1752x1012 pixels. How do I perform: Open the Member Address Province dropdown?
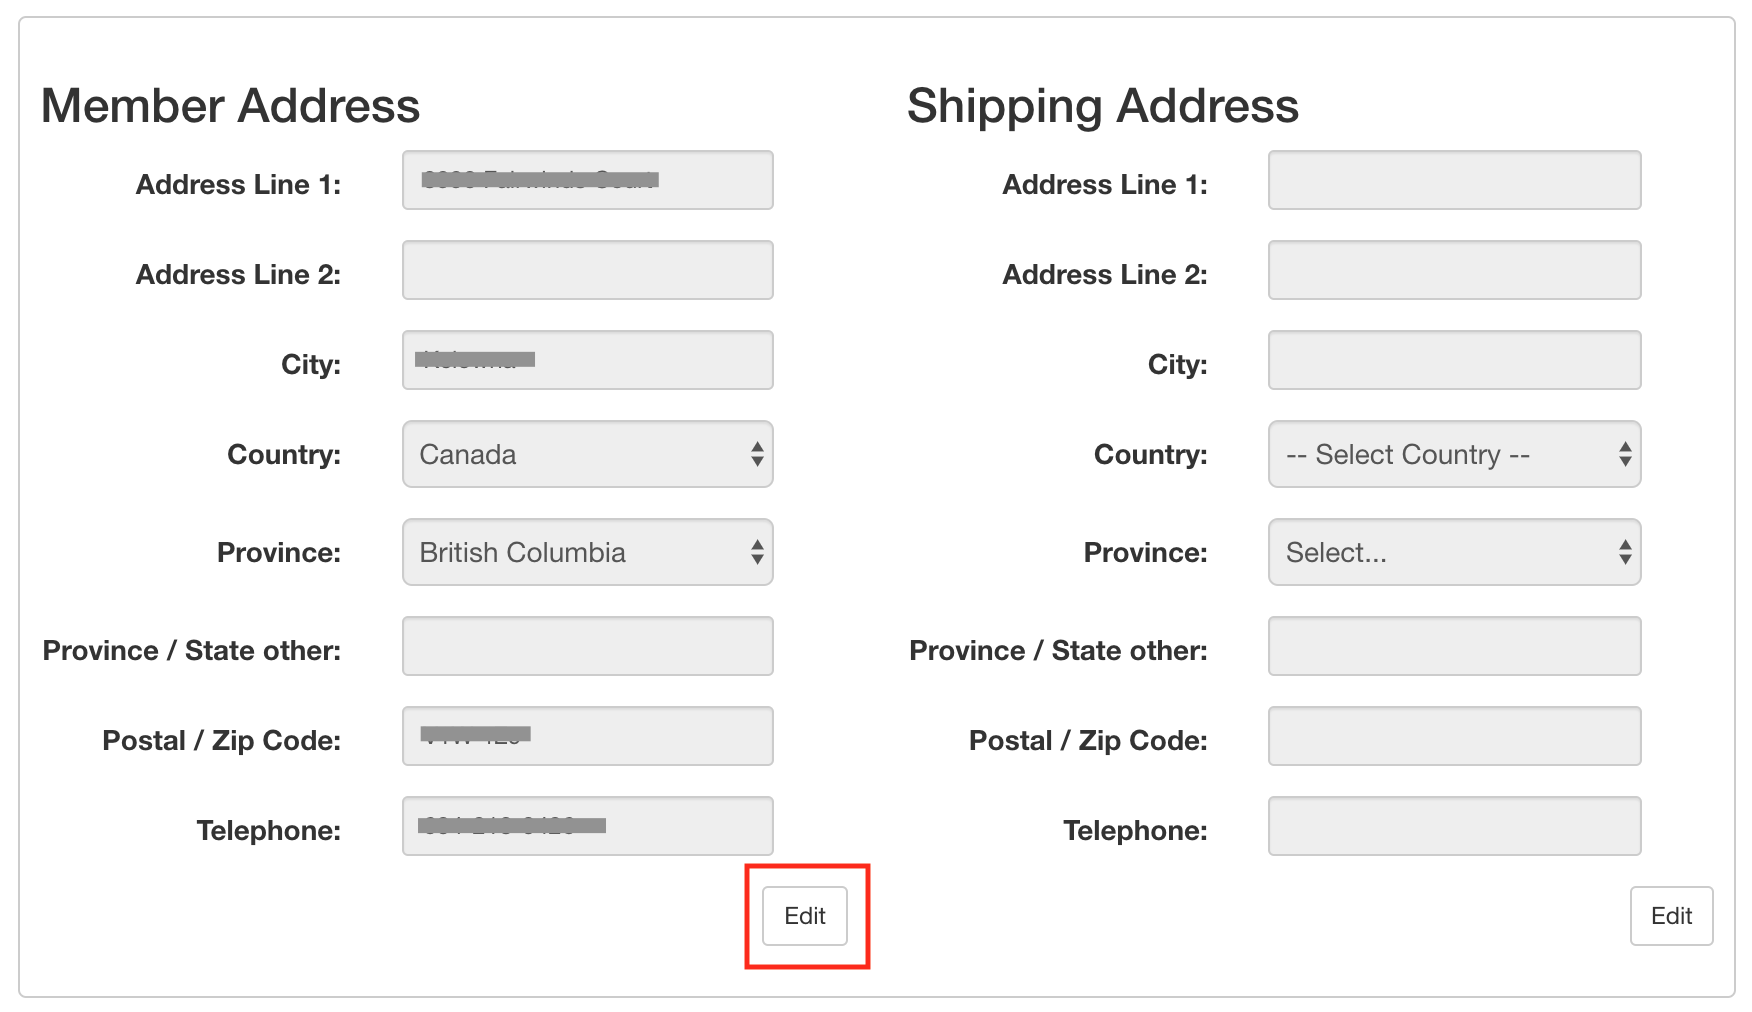click(x=587, y=552)
